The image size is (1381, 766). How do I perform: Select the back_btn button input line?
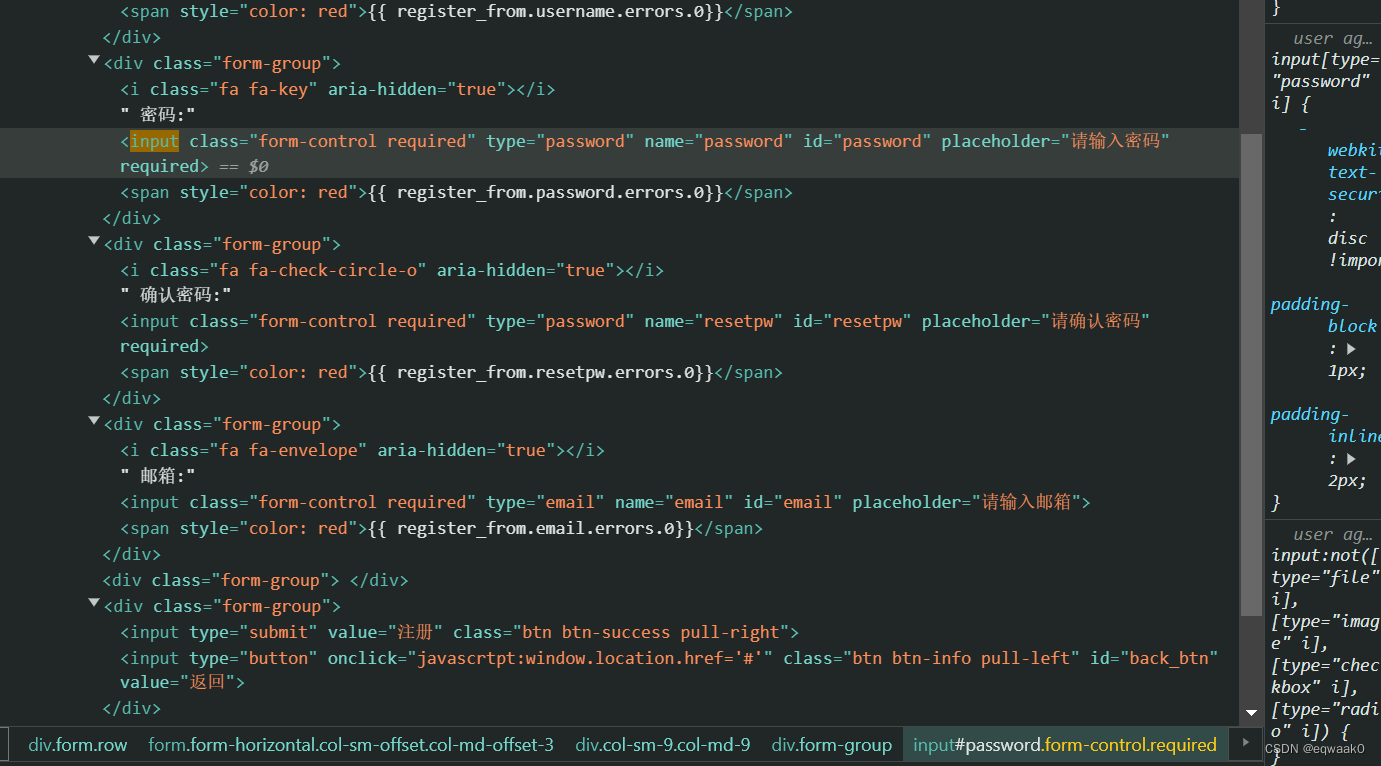point(669,670)
